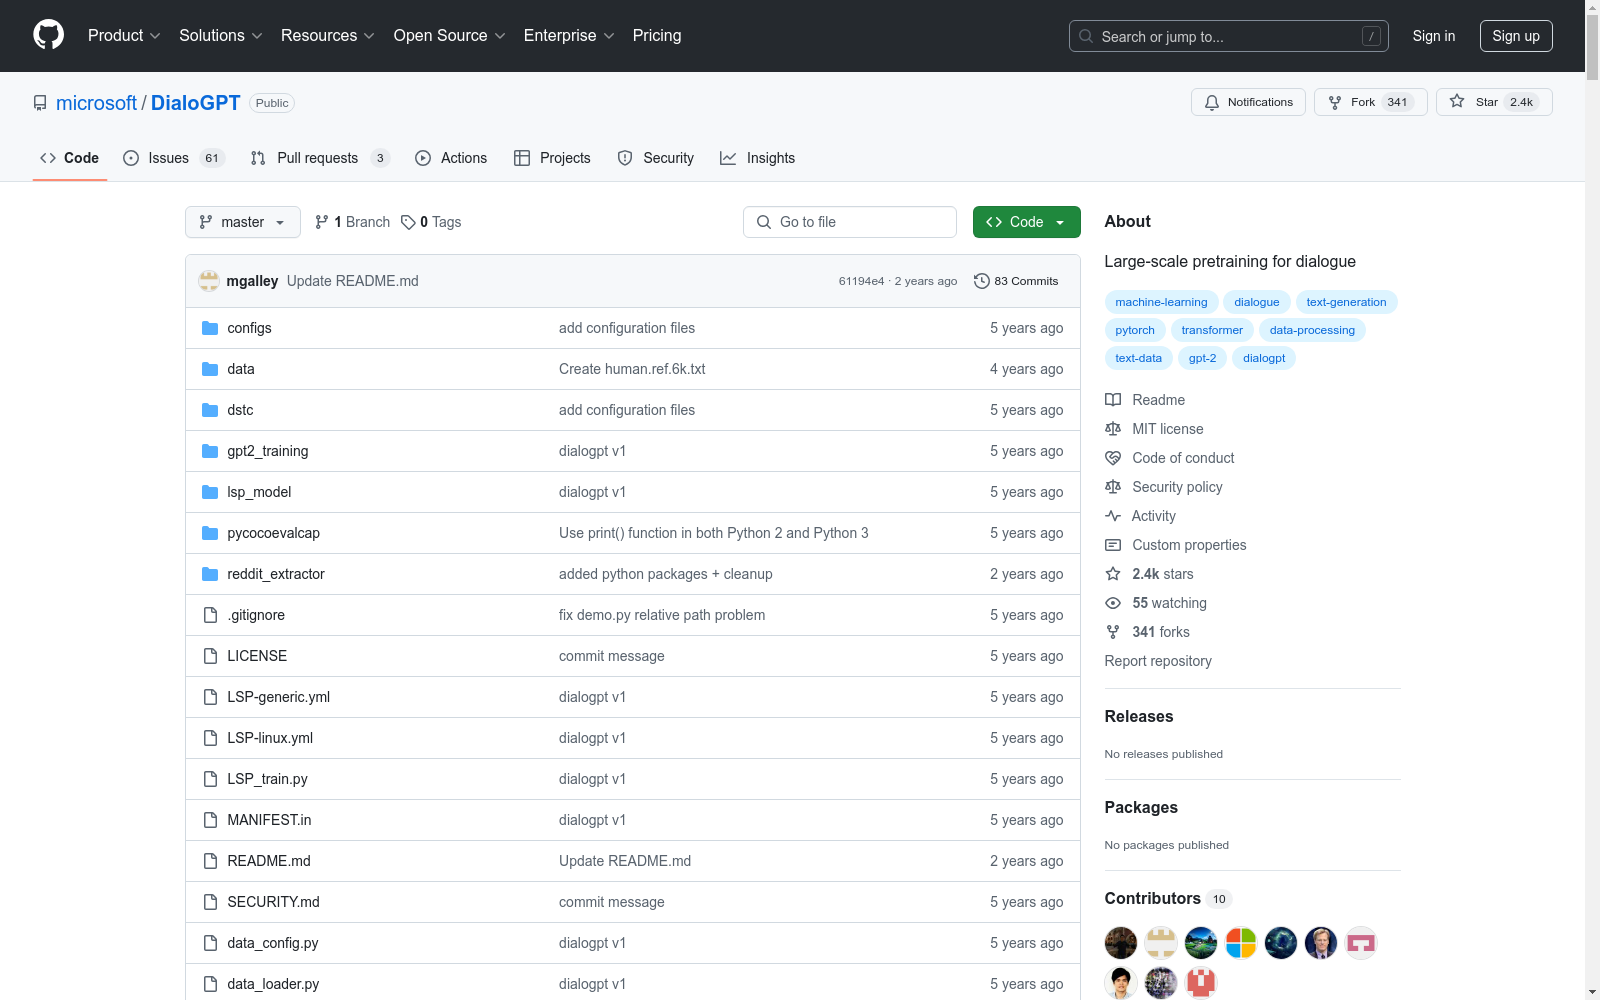
Task: Switch to the Pull requests tab
Action: [320, 158]
